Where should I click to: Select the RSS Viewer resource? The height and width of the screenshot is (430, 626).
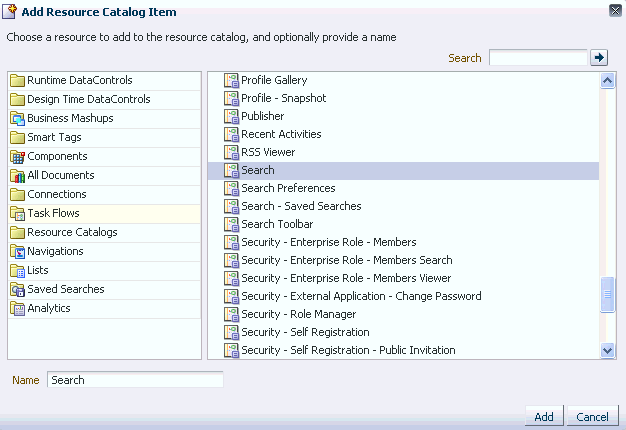point(403,152)
